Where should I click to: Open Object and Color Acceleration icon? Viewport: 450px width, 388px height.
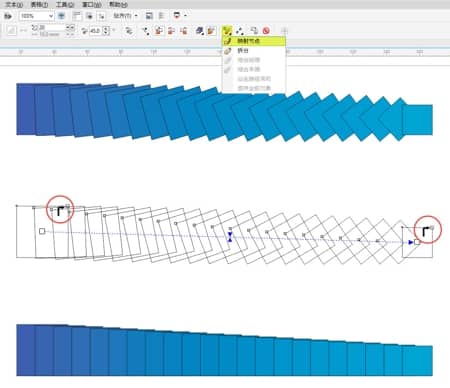click(199, 31)
